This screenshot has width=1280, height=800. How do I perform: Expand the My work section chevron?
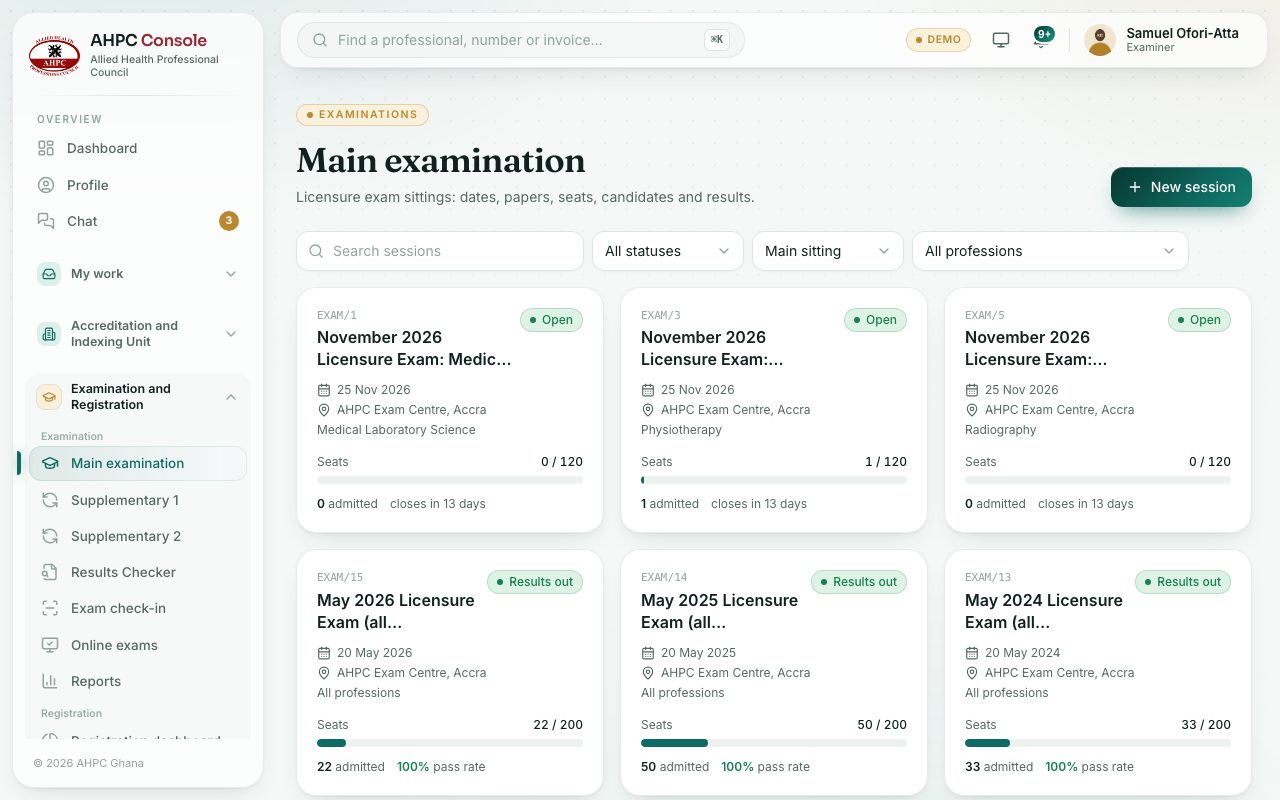231,274
